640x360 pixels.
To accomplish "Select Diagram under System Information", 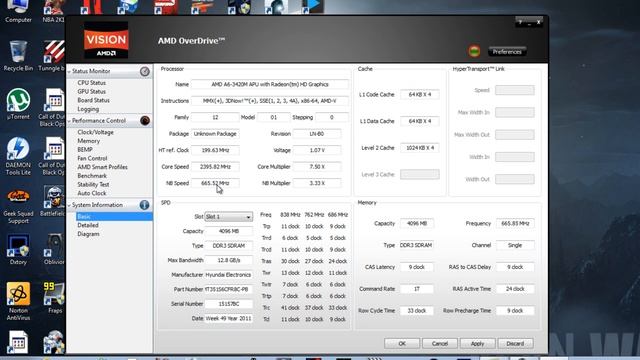I will click(x=88, y=234).
